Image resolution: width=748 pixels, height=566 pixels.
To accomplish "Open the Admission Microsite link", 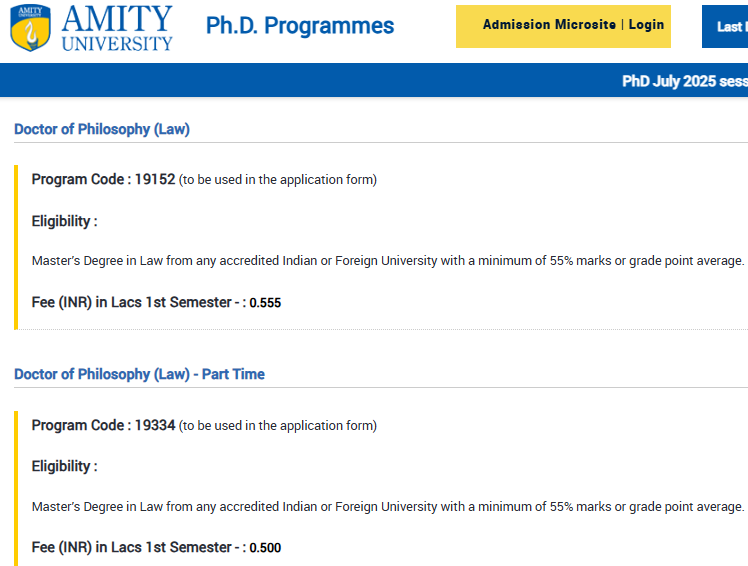I will coord(549,25).
